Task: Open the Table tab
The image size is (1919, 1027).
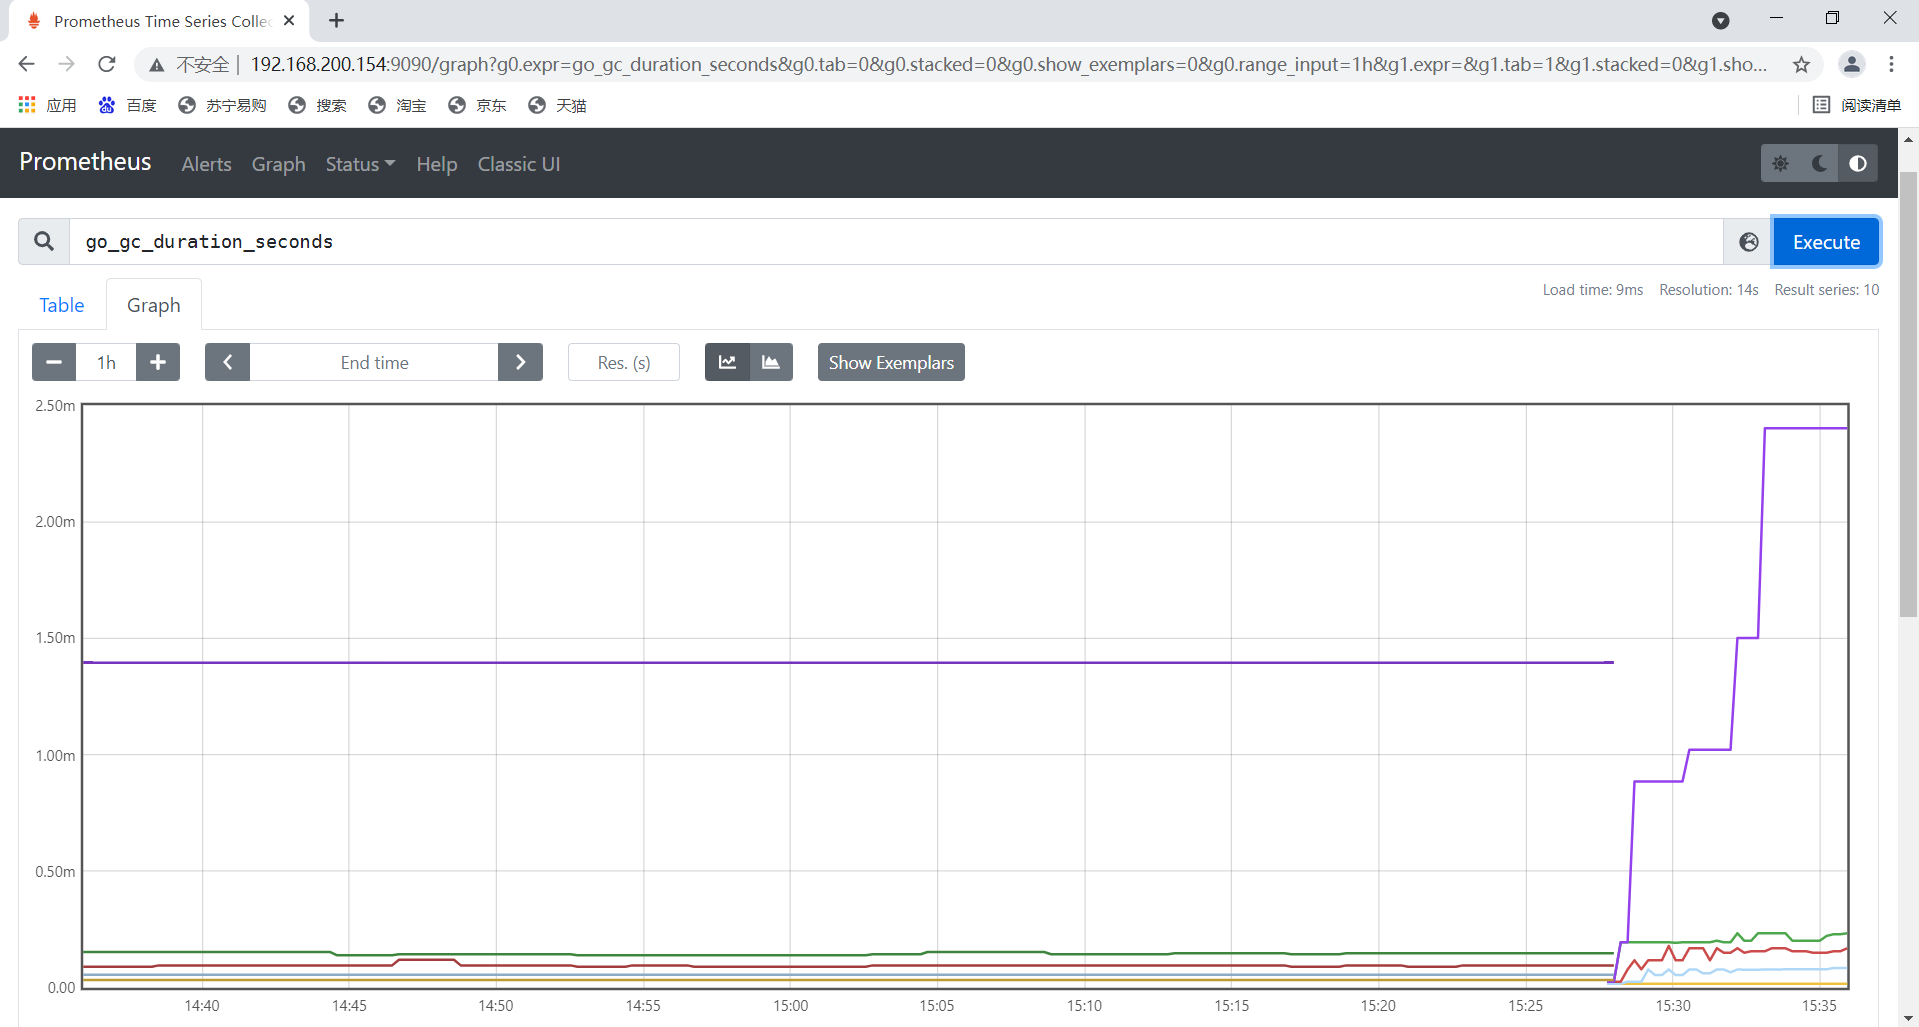Action: click(x=62, y=305)
